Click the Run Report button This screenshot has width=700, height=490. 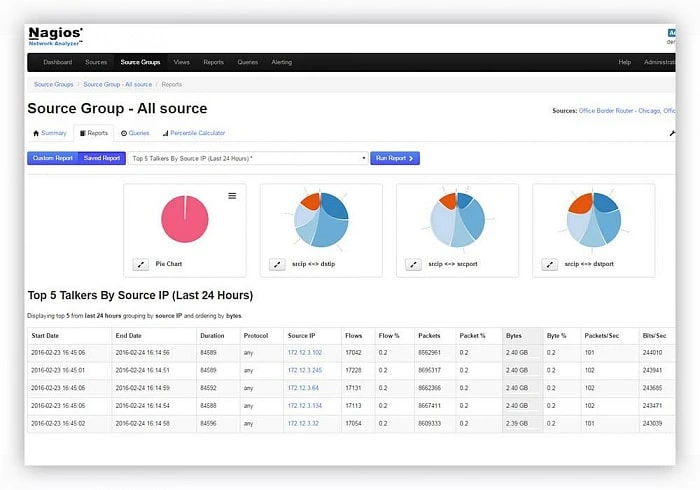click(x=395, y=158)
